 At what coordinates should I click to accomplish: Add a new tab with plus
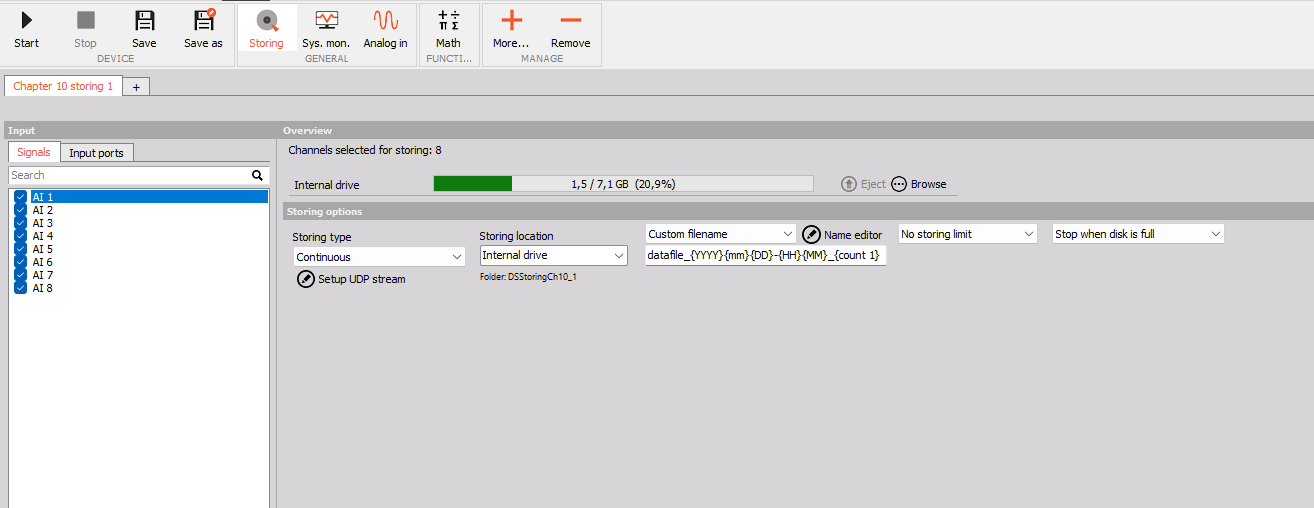136,87
